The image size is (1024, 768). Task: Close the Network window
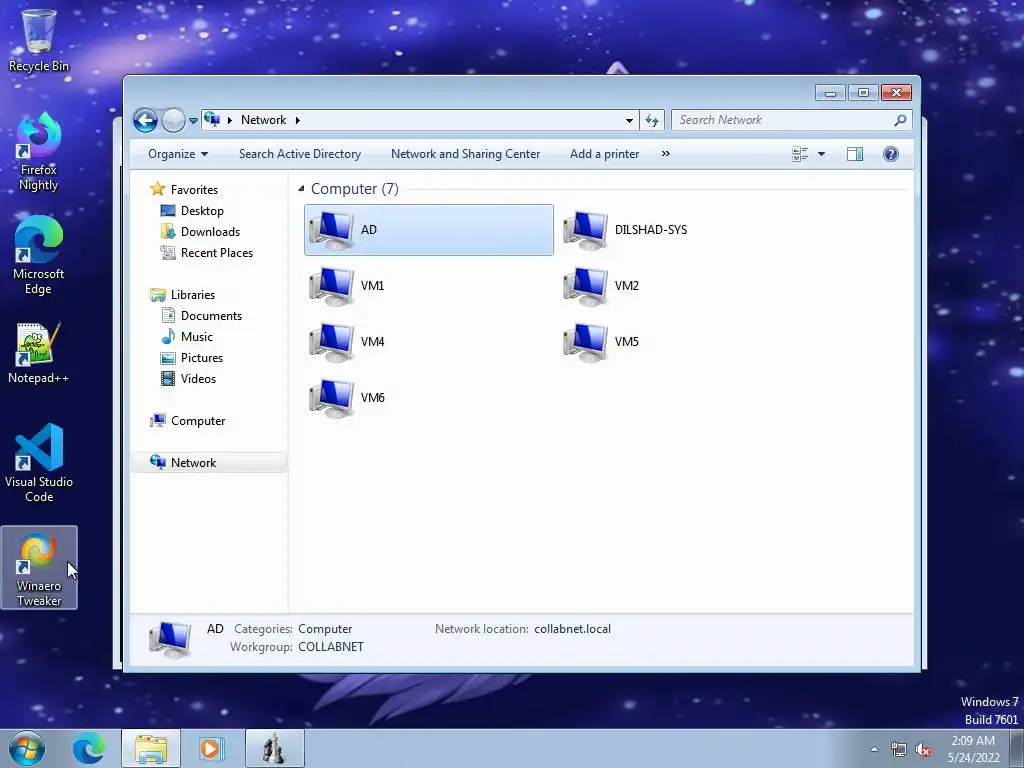click(x=896, y=93)
